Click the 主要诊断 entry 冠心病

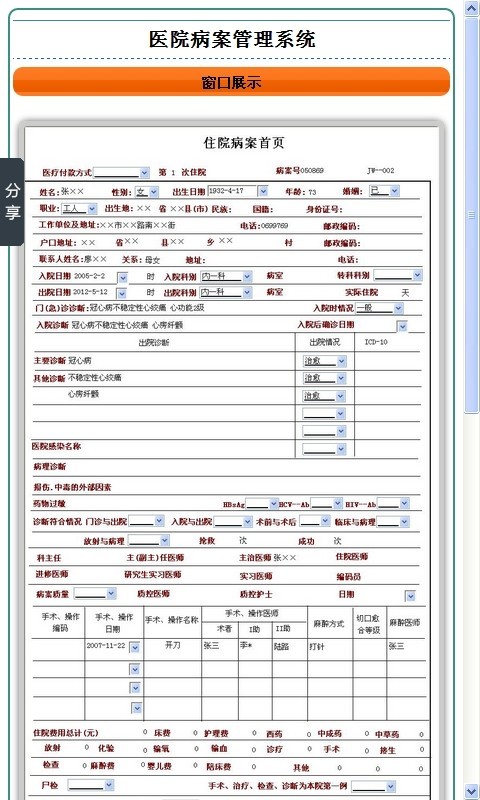(x=80, y=360)
